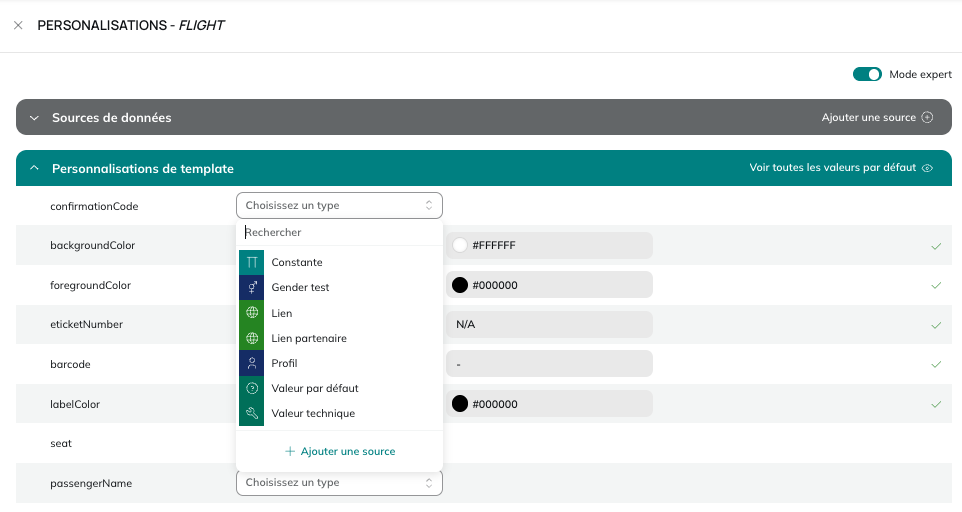Select the Lien partenaire option

[339, 338]
